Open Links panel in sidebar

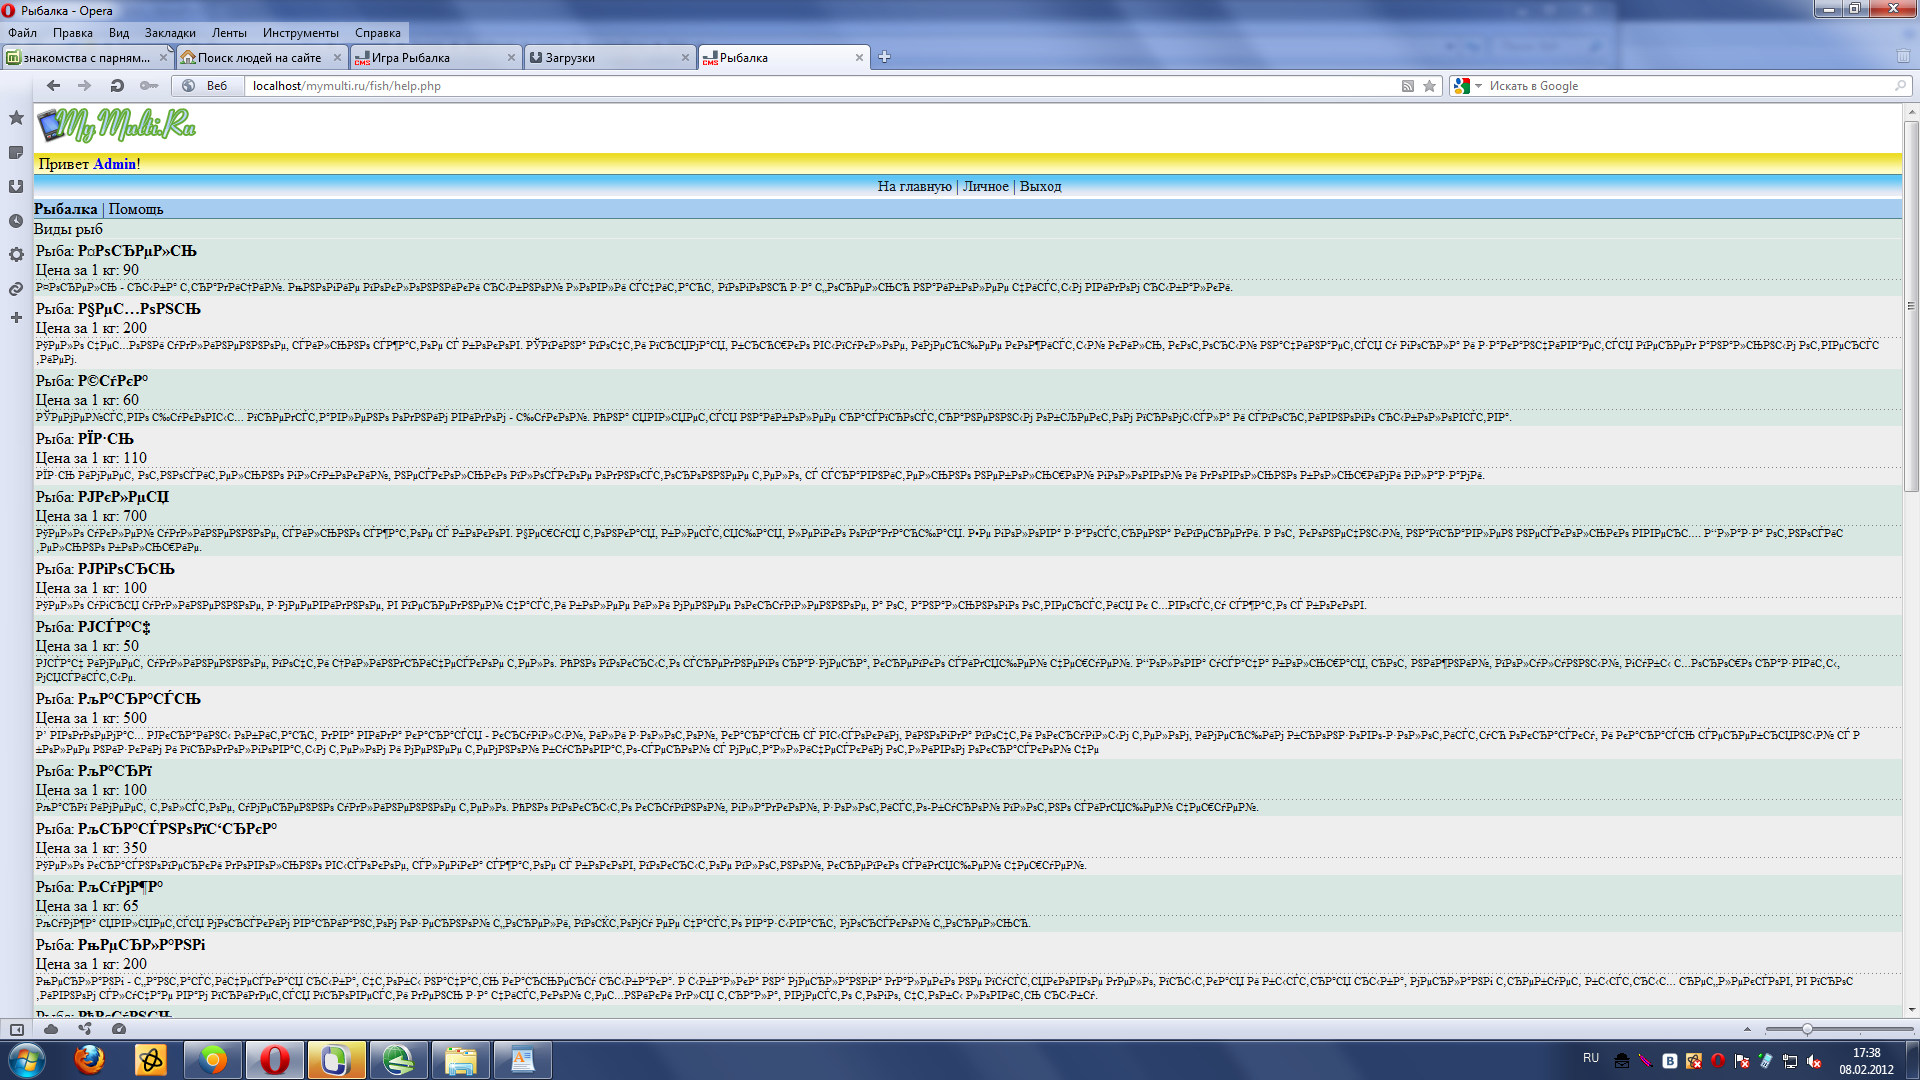pos(16,289)
